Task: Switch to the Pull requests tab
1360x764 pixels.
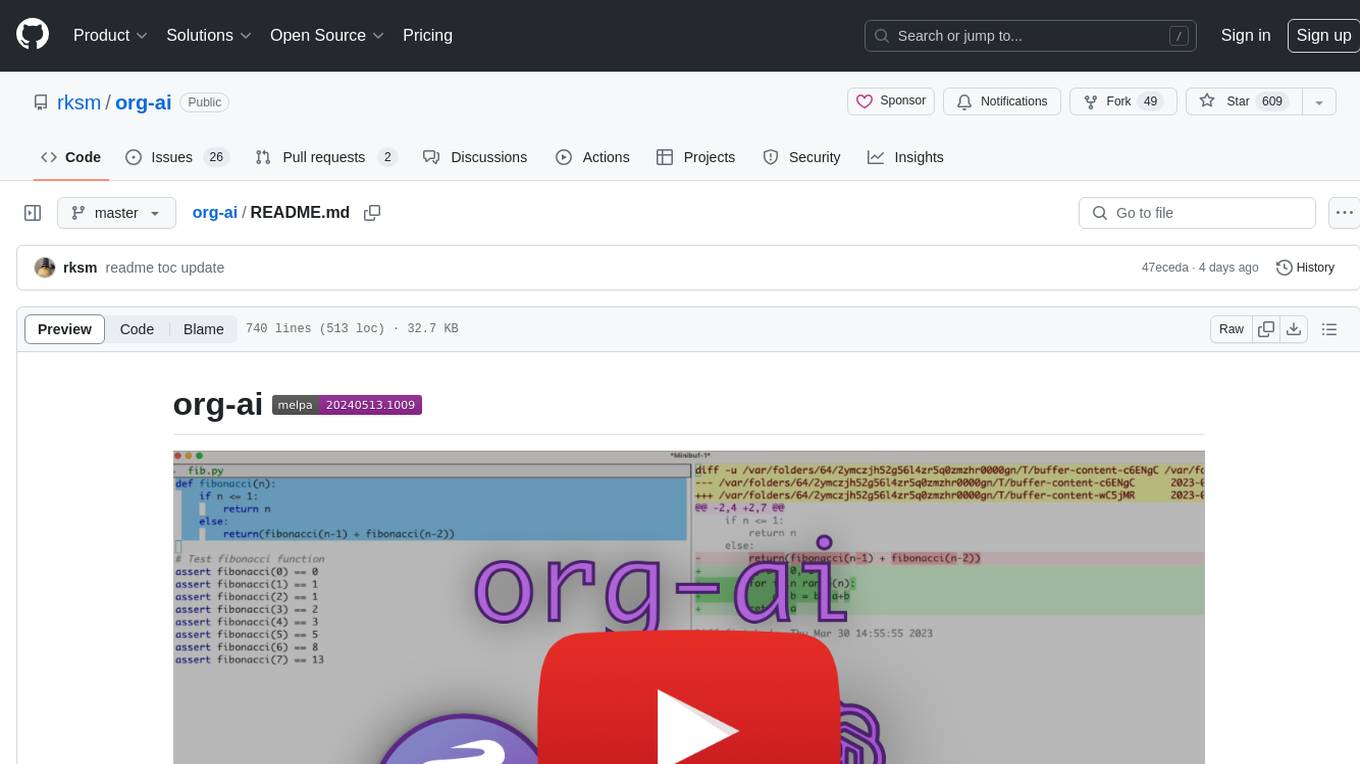Action: click(x=326, y=157)
